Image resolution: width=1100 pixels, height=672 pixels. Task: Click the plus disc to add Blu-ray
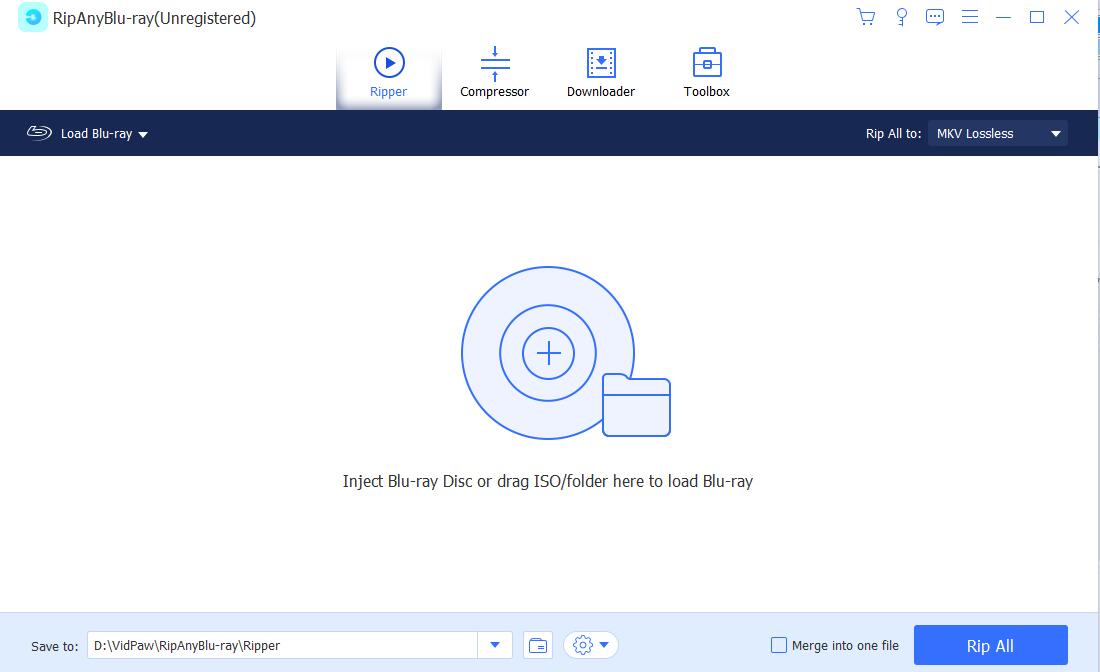point(548,353)
